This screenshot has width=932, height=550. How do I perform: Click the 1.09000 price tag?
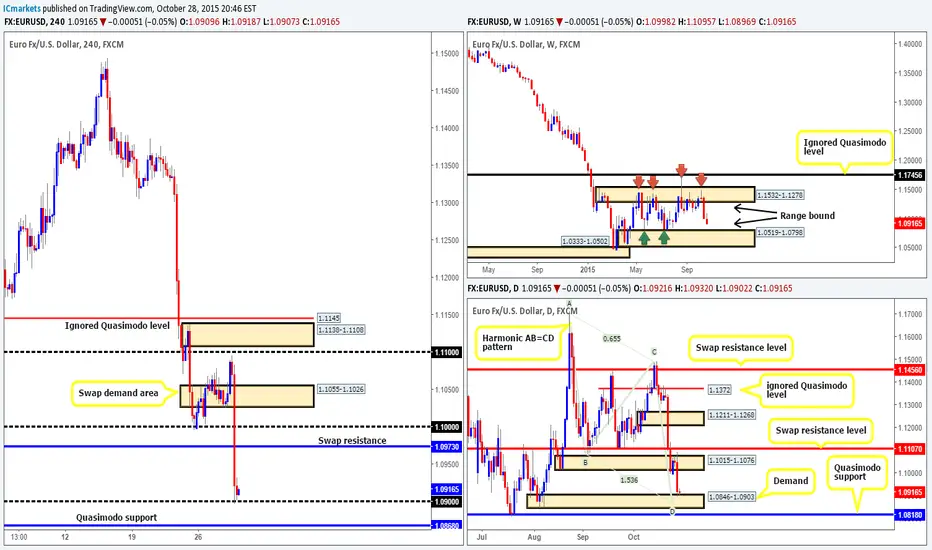tap(446, 502)
